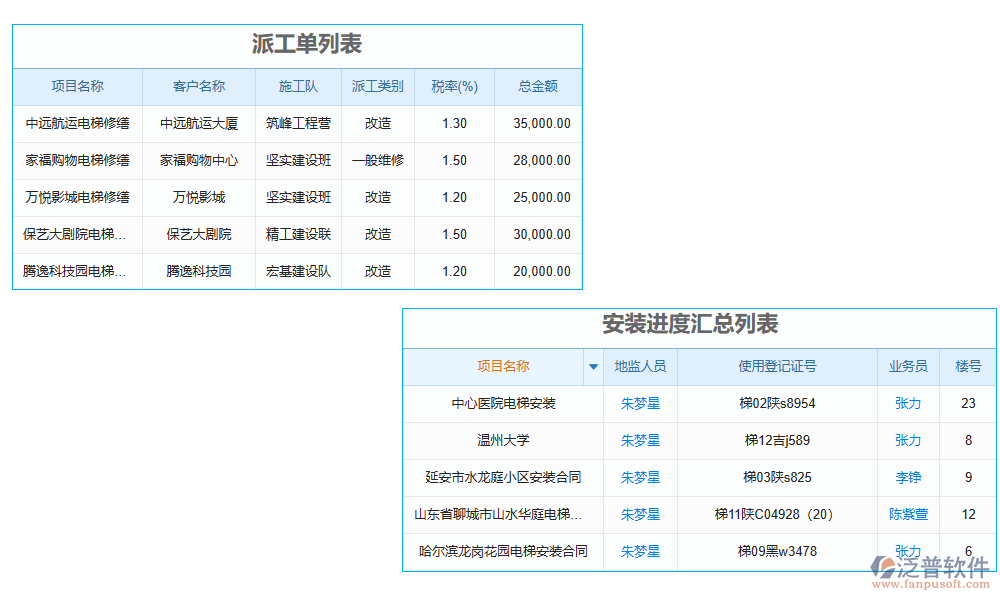
Task: Click 张力 salesperson link for 温州大学
Action: tap(907, 441)
